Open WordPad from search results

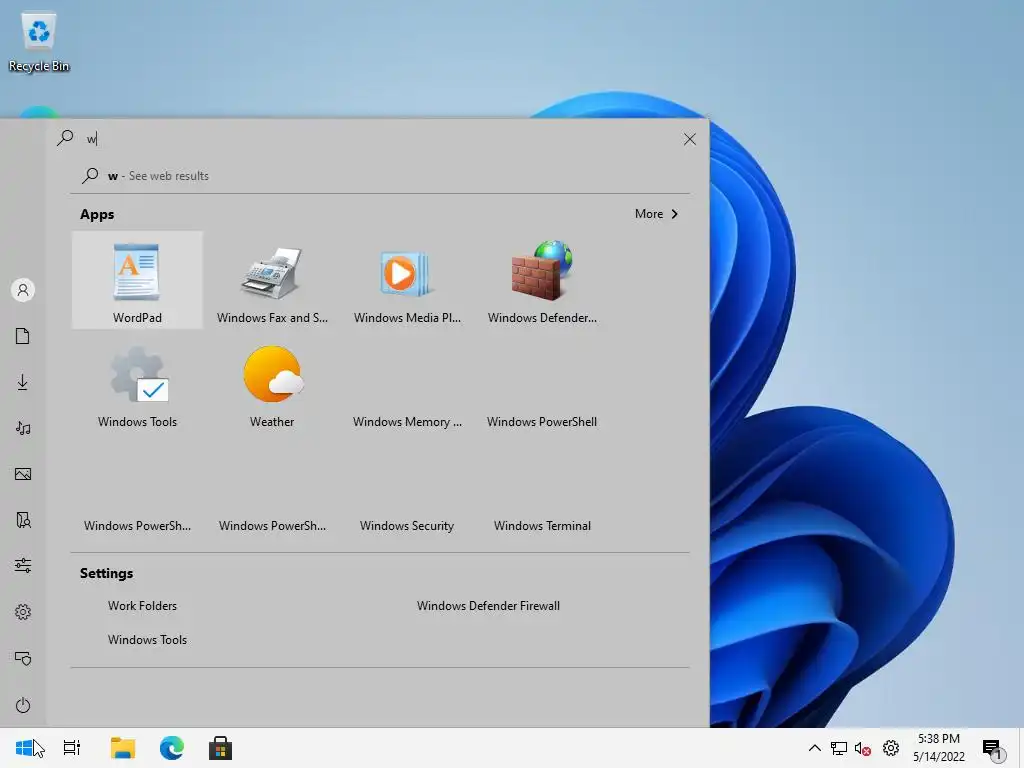pos(137,280)
